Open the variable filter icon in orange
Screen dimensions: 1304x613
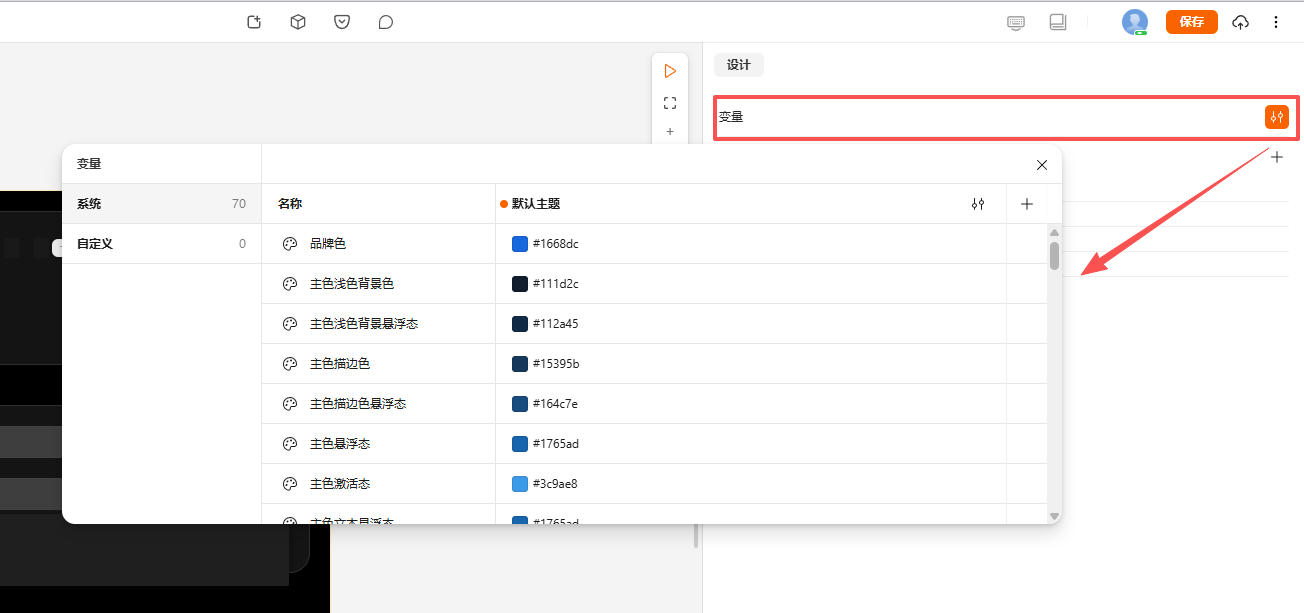pyautogui.click(x=1276, y=117)
